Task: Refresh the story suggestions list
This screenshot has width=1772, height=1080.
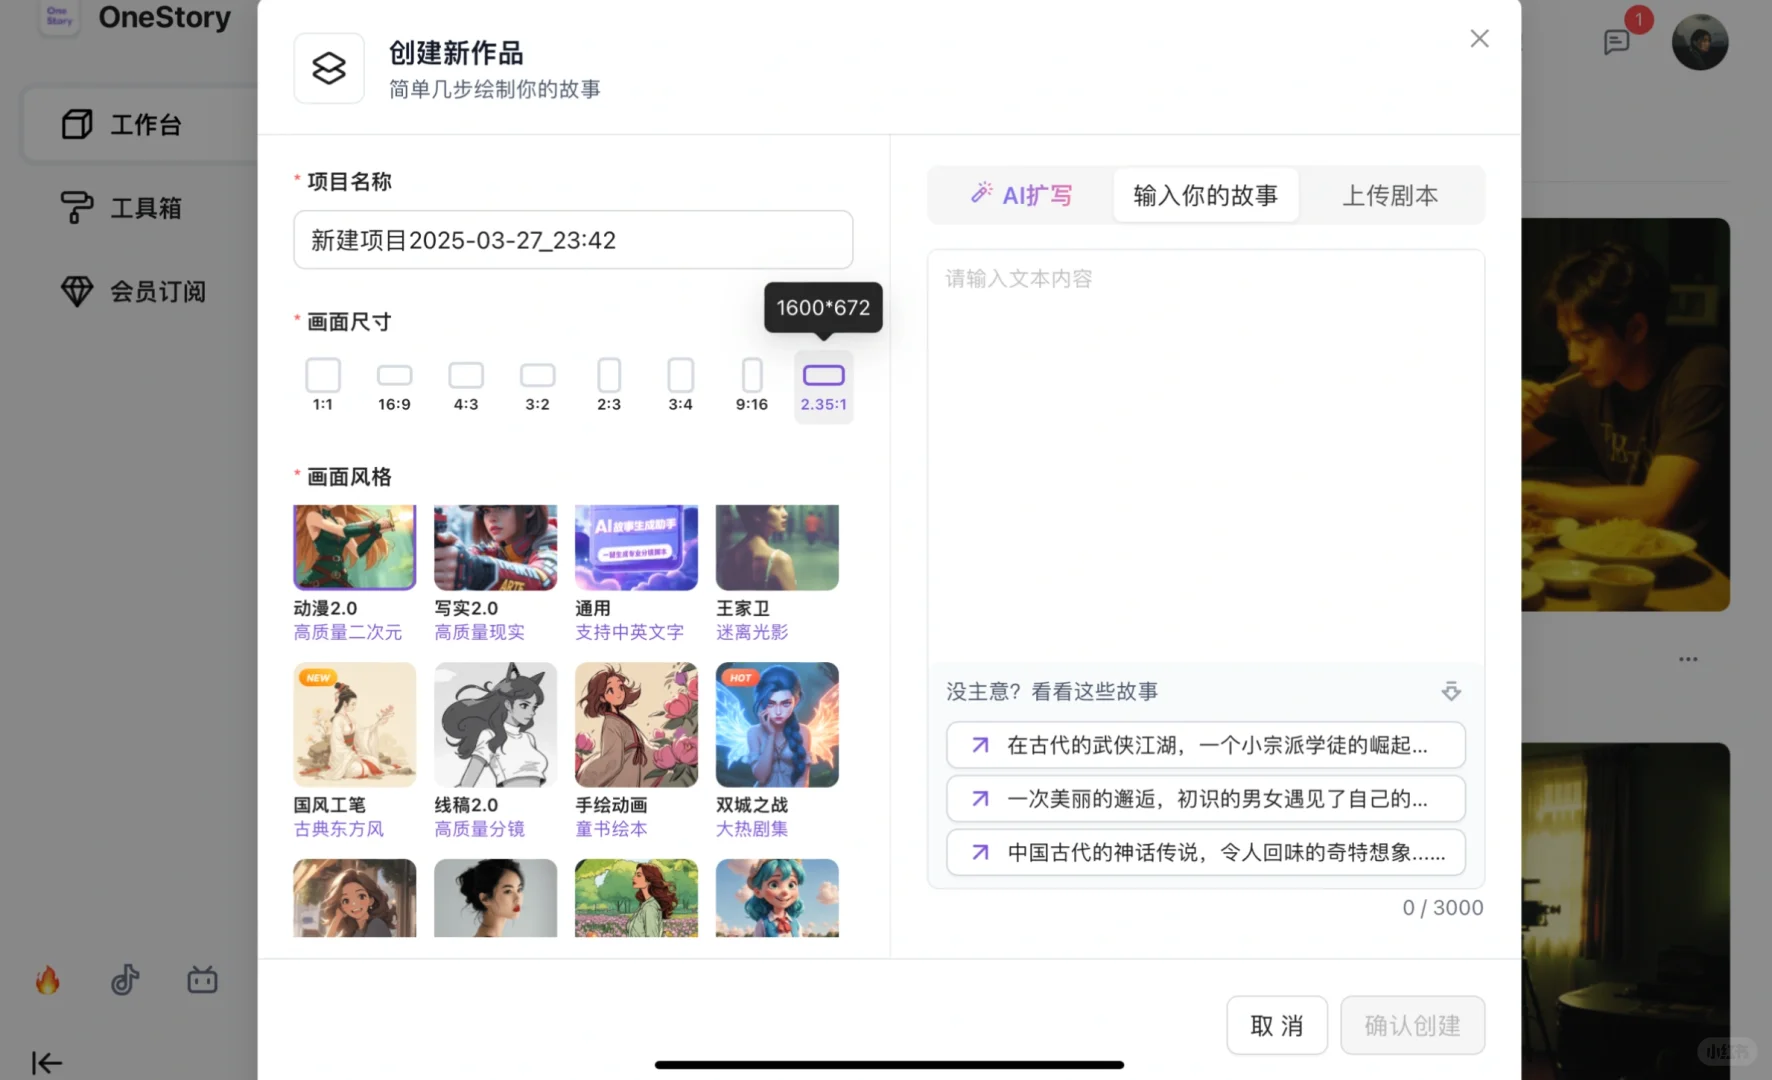Action: (1450, 690)
